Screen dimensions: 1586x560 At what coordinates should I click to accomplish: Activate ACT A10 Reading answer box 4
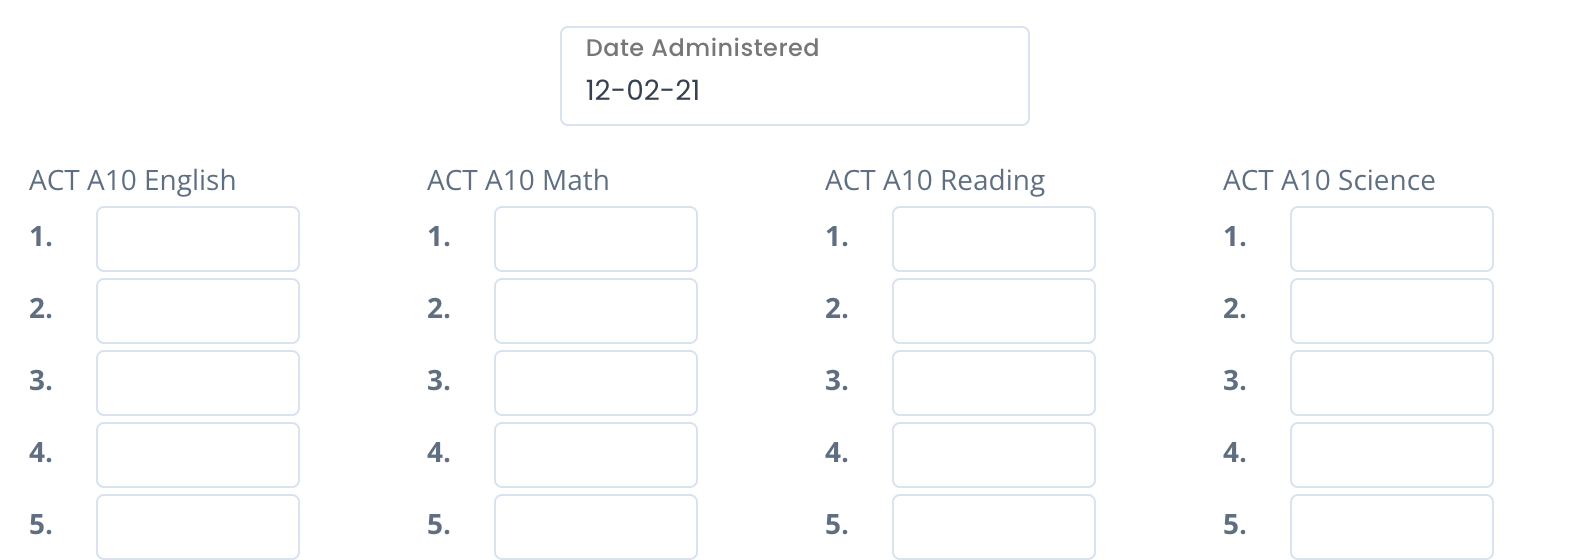[x=994, y=455]
